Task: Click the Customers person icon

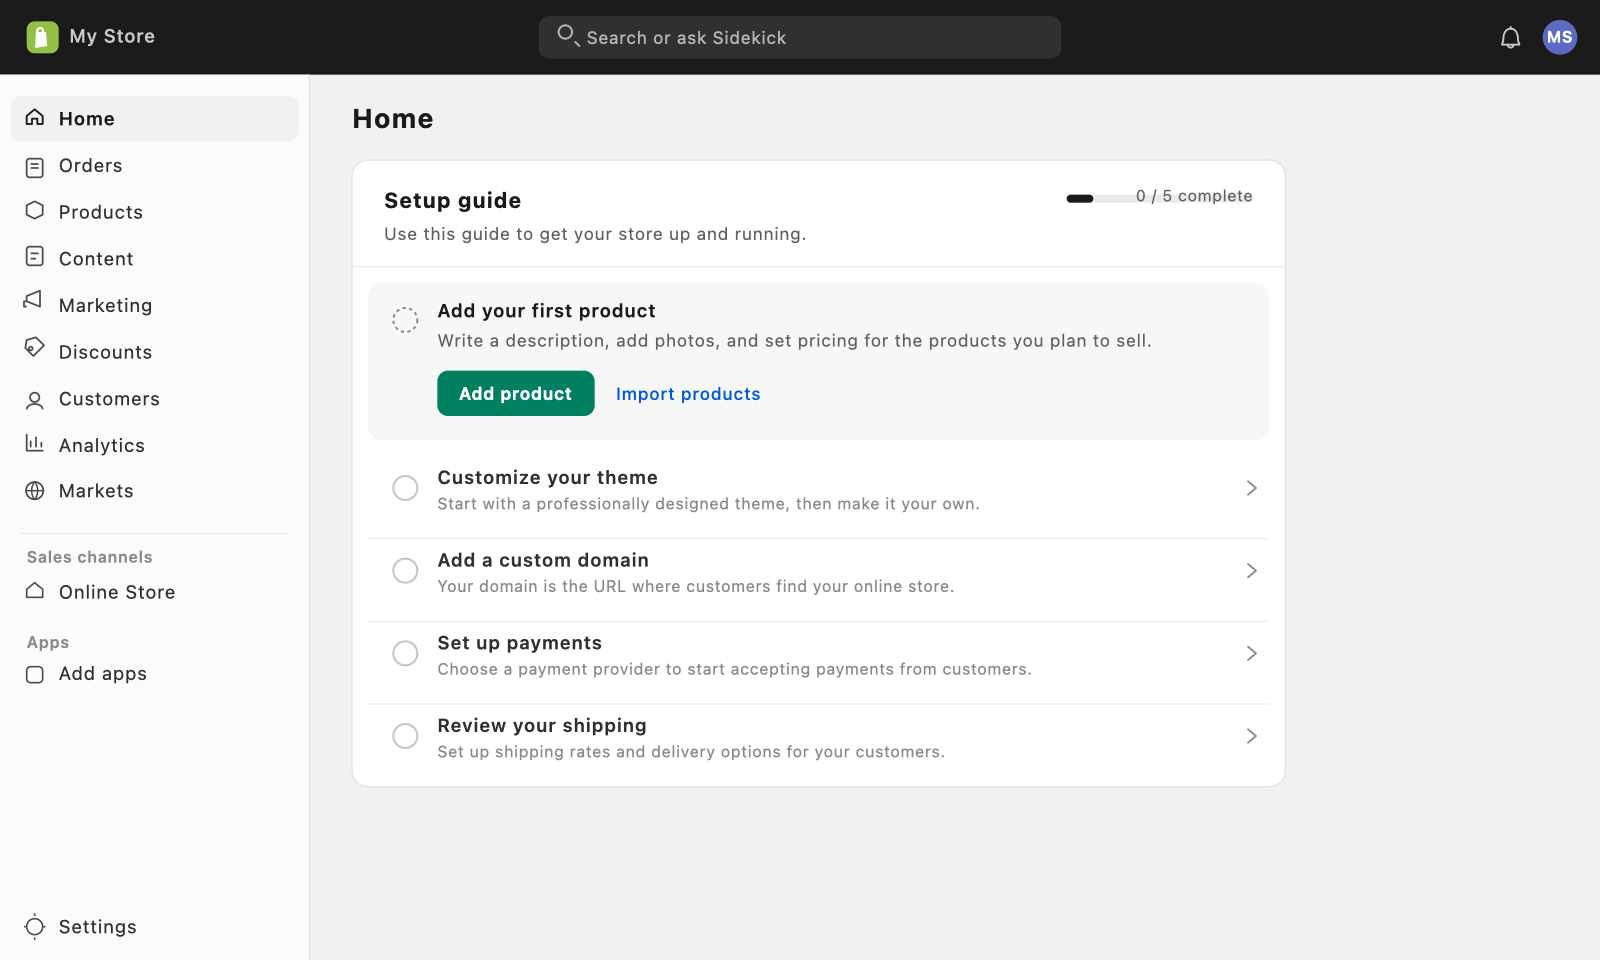Action: [35, 401]
